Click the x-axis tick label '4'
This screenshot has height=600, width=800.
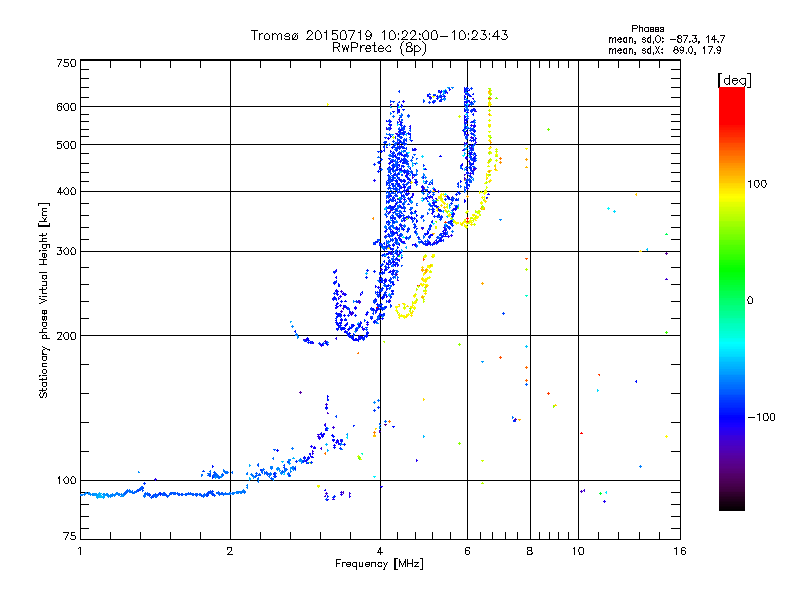pos(380,551)
